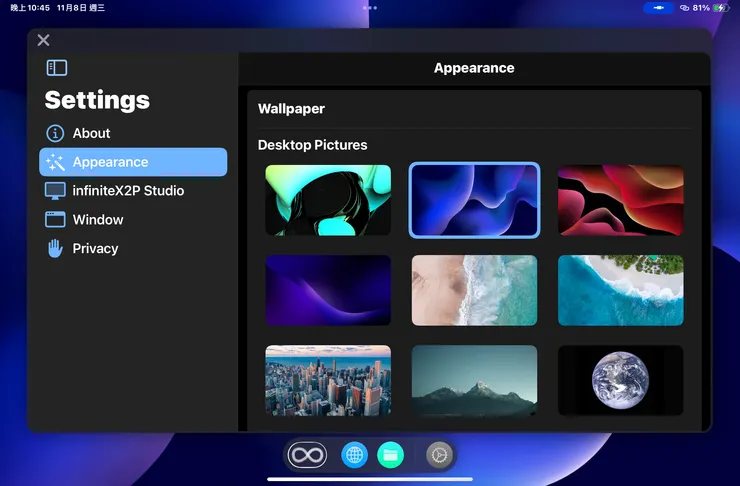
Task: Click the Appearance page title
Action: click(x=474, y=68)
